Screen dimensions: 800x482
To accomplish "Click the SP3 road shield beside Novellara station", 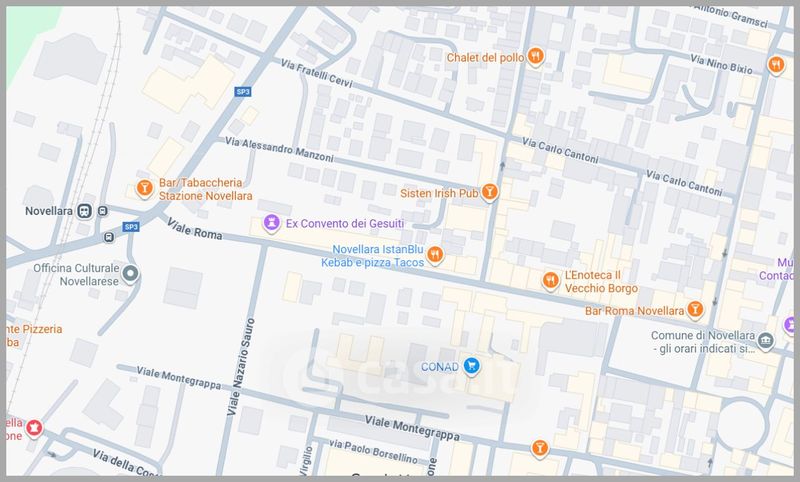I will [130, 227].
